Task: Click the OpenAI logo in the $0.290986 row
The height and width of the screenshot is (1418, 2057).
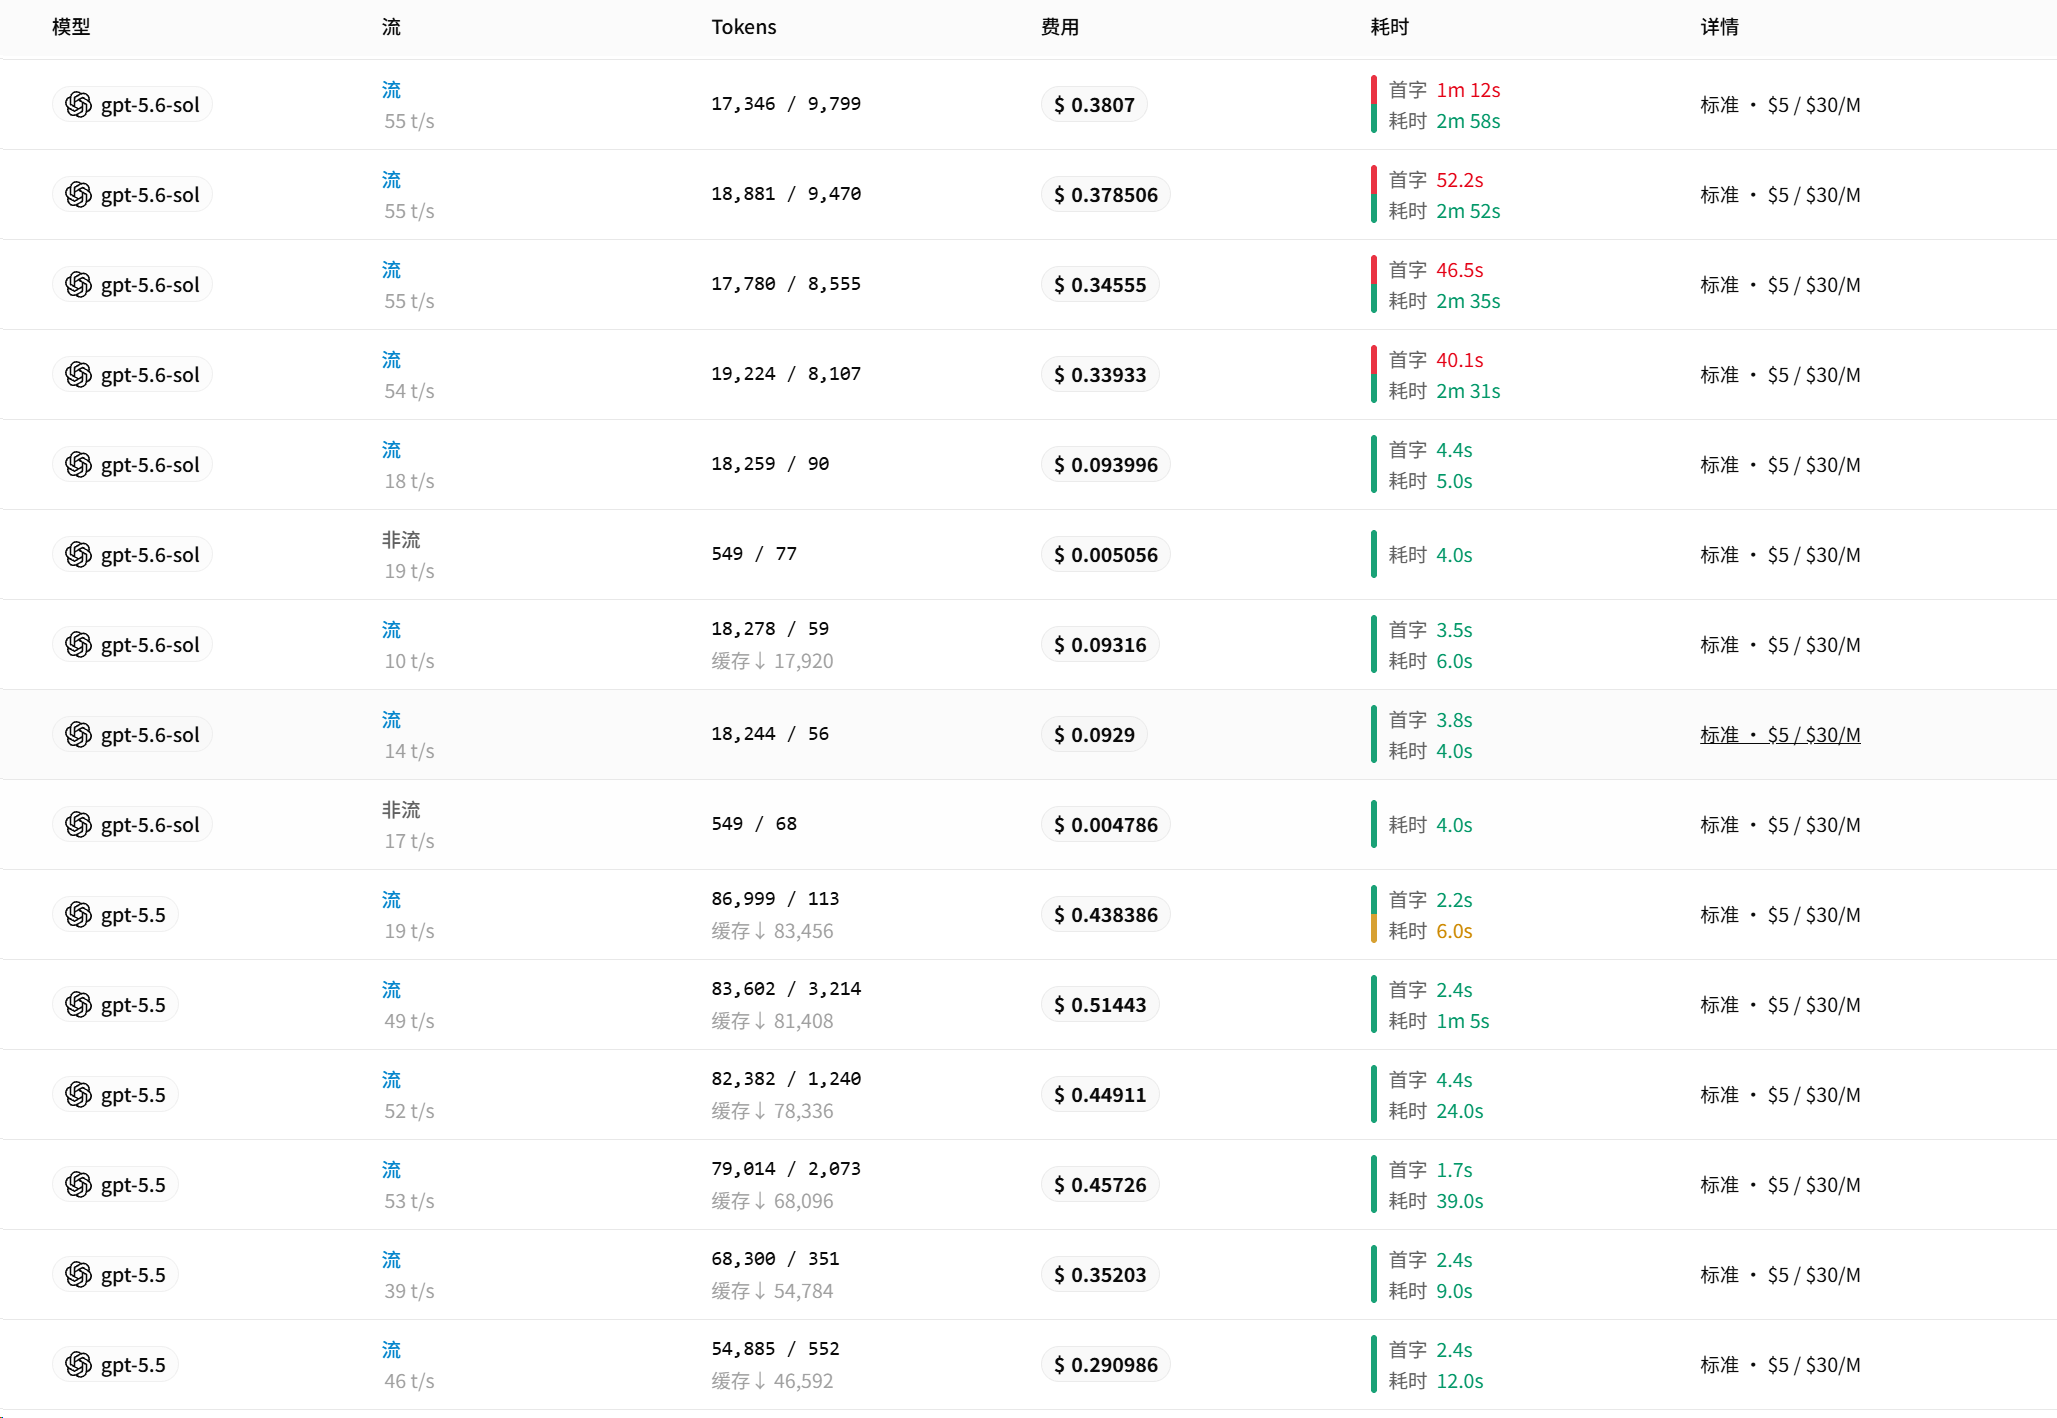Action: (78, 1365)
